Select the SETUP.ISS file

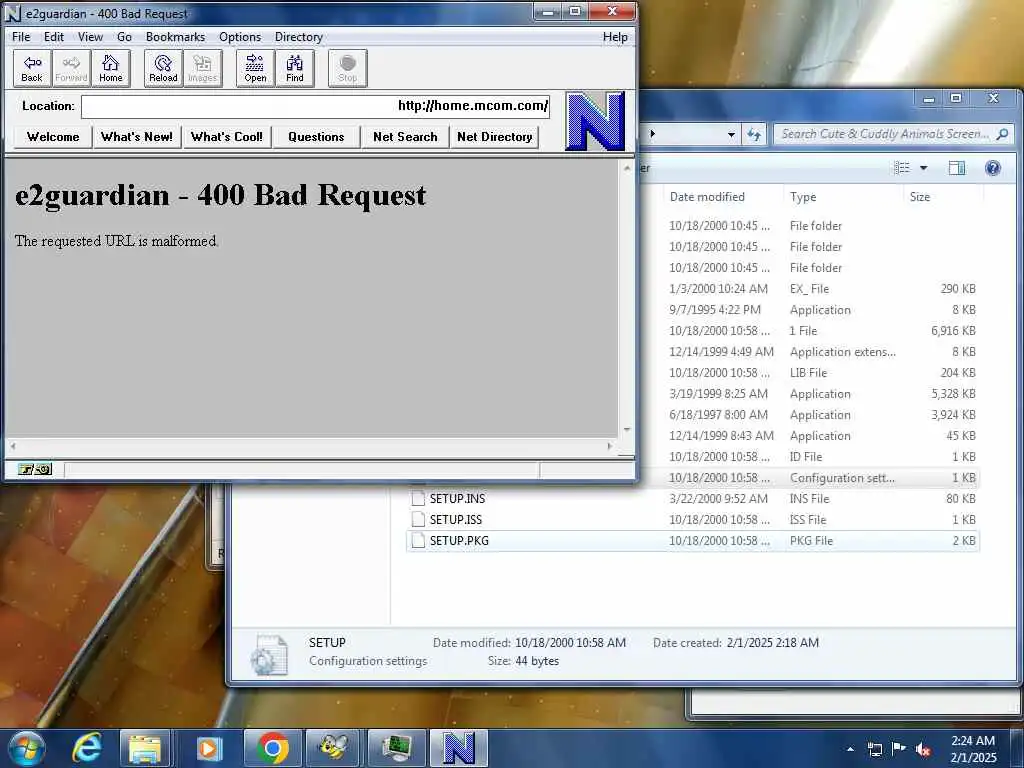693,520
